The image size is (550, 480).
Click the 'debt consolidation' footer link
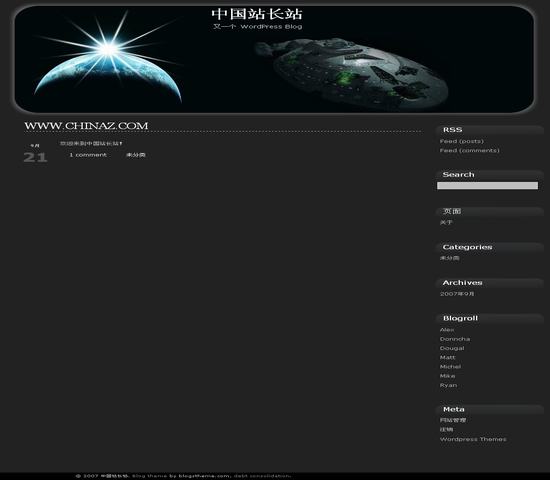tap(262, 476)
